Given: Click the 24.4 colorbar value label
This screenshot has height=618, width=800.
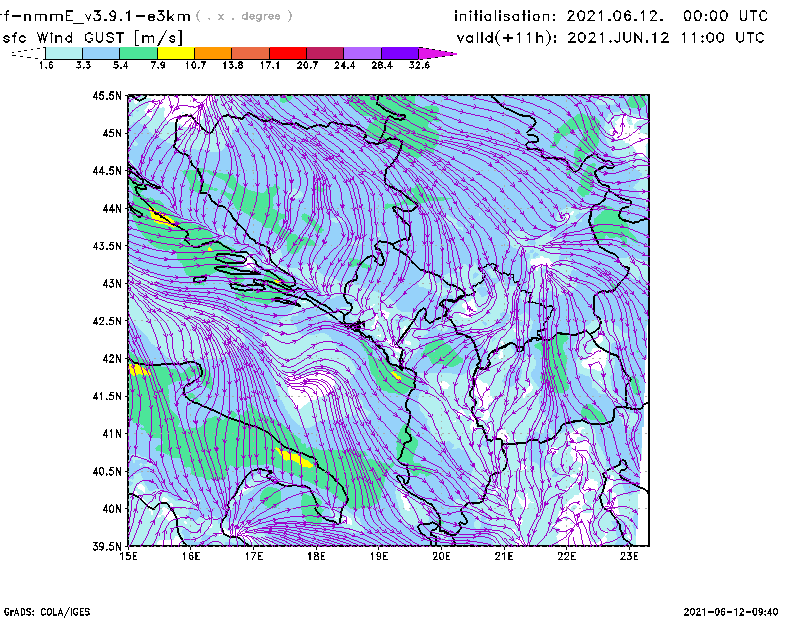Looking at the screenshot, I should click(x=344, y=65).
